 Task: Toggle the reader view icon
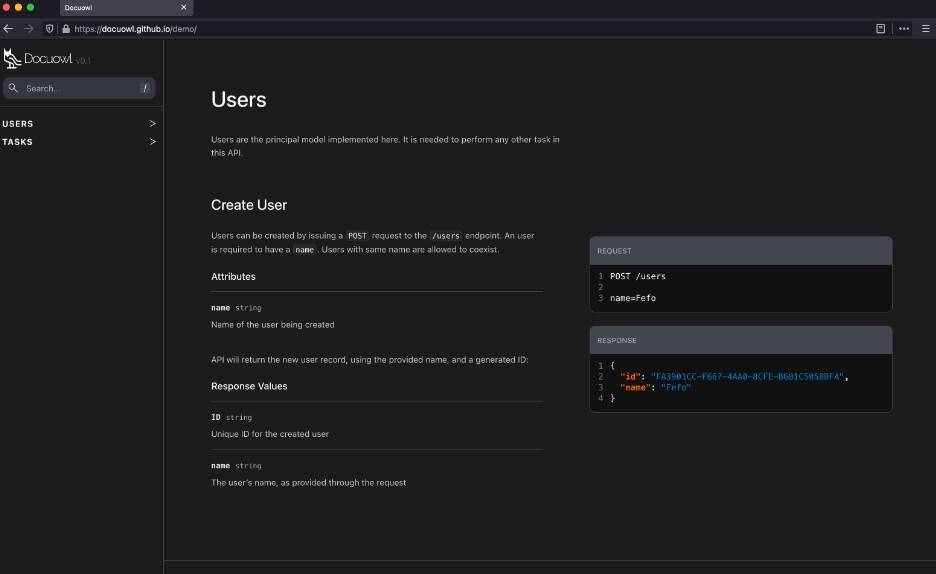point(880,29)
